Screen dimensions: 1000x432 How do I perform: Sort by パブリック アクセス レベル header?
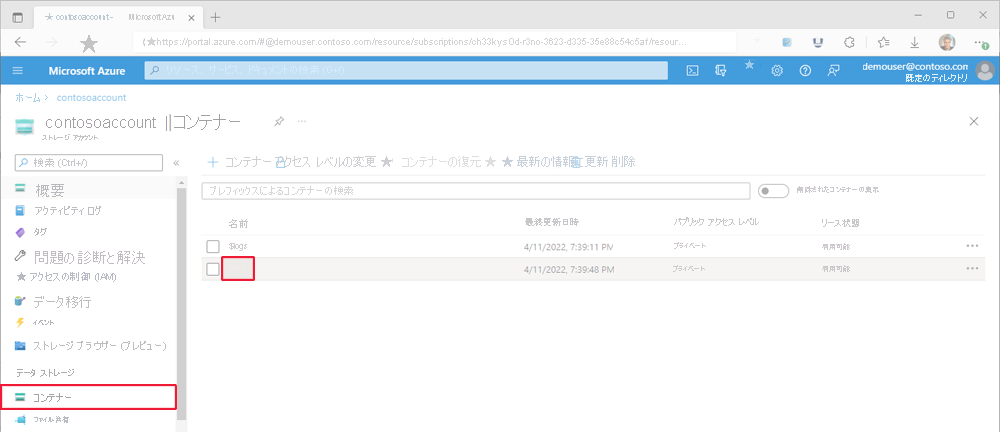[x=716, y=223]
